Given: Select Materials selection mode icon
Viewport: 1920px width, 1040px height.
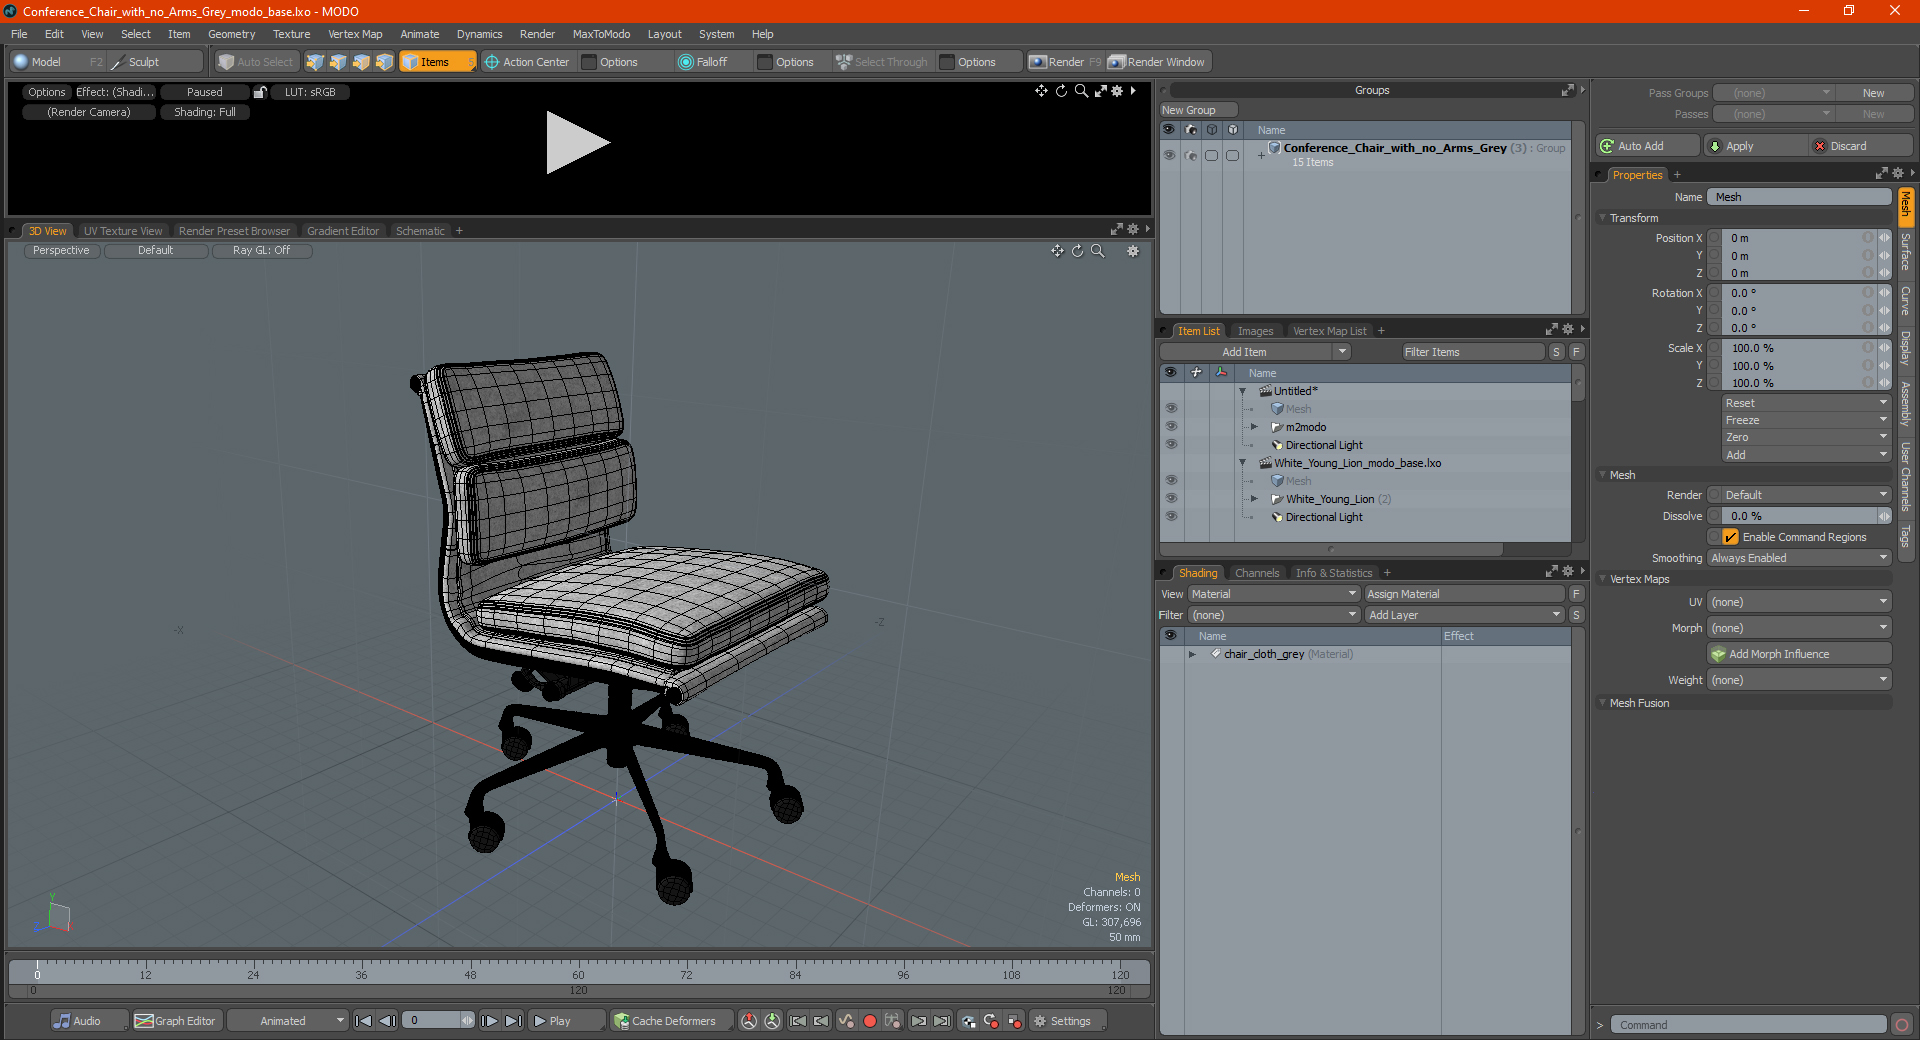Looking at the screenshot, I should pos(384,62).
